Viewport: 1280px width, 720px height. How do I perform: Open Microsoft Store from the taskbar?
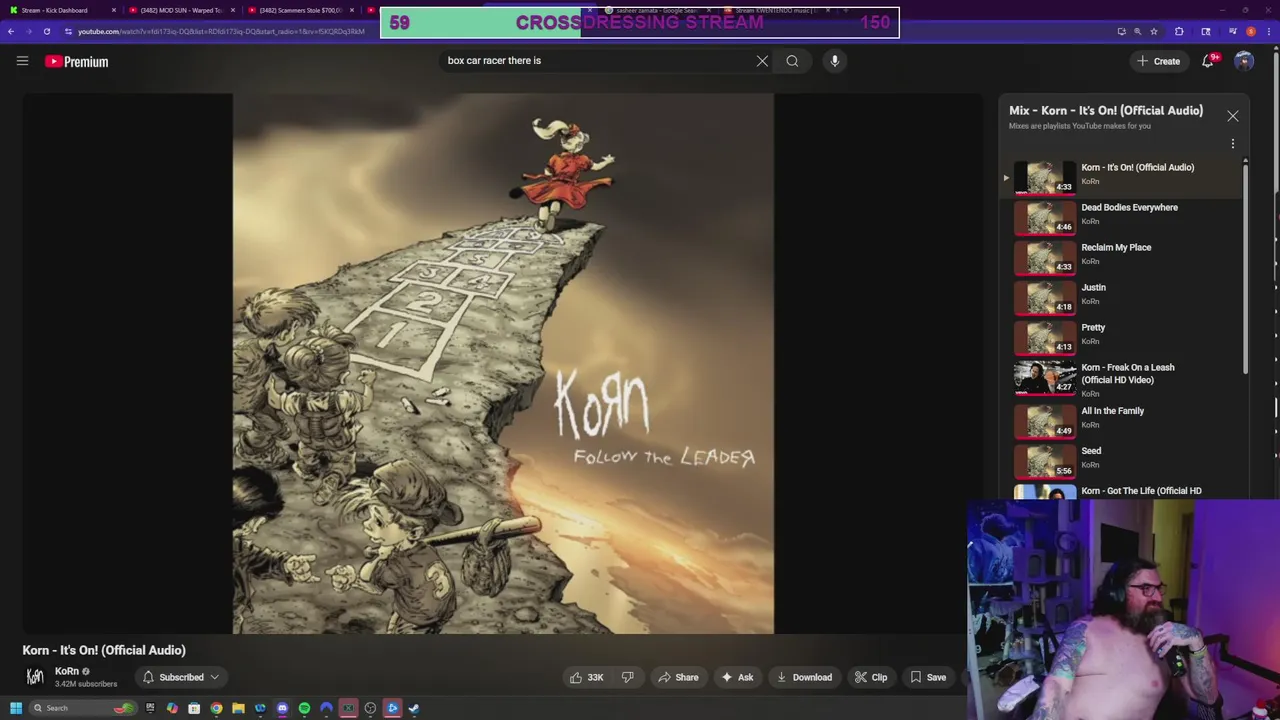[x=194, y=708]
